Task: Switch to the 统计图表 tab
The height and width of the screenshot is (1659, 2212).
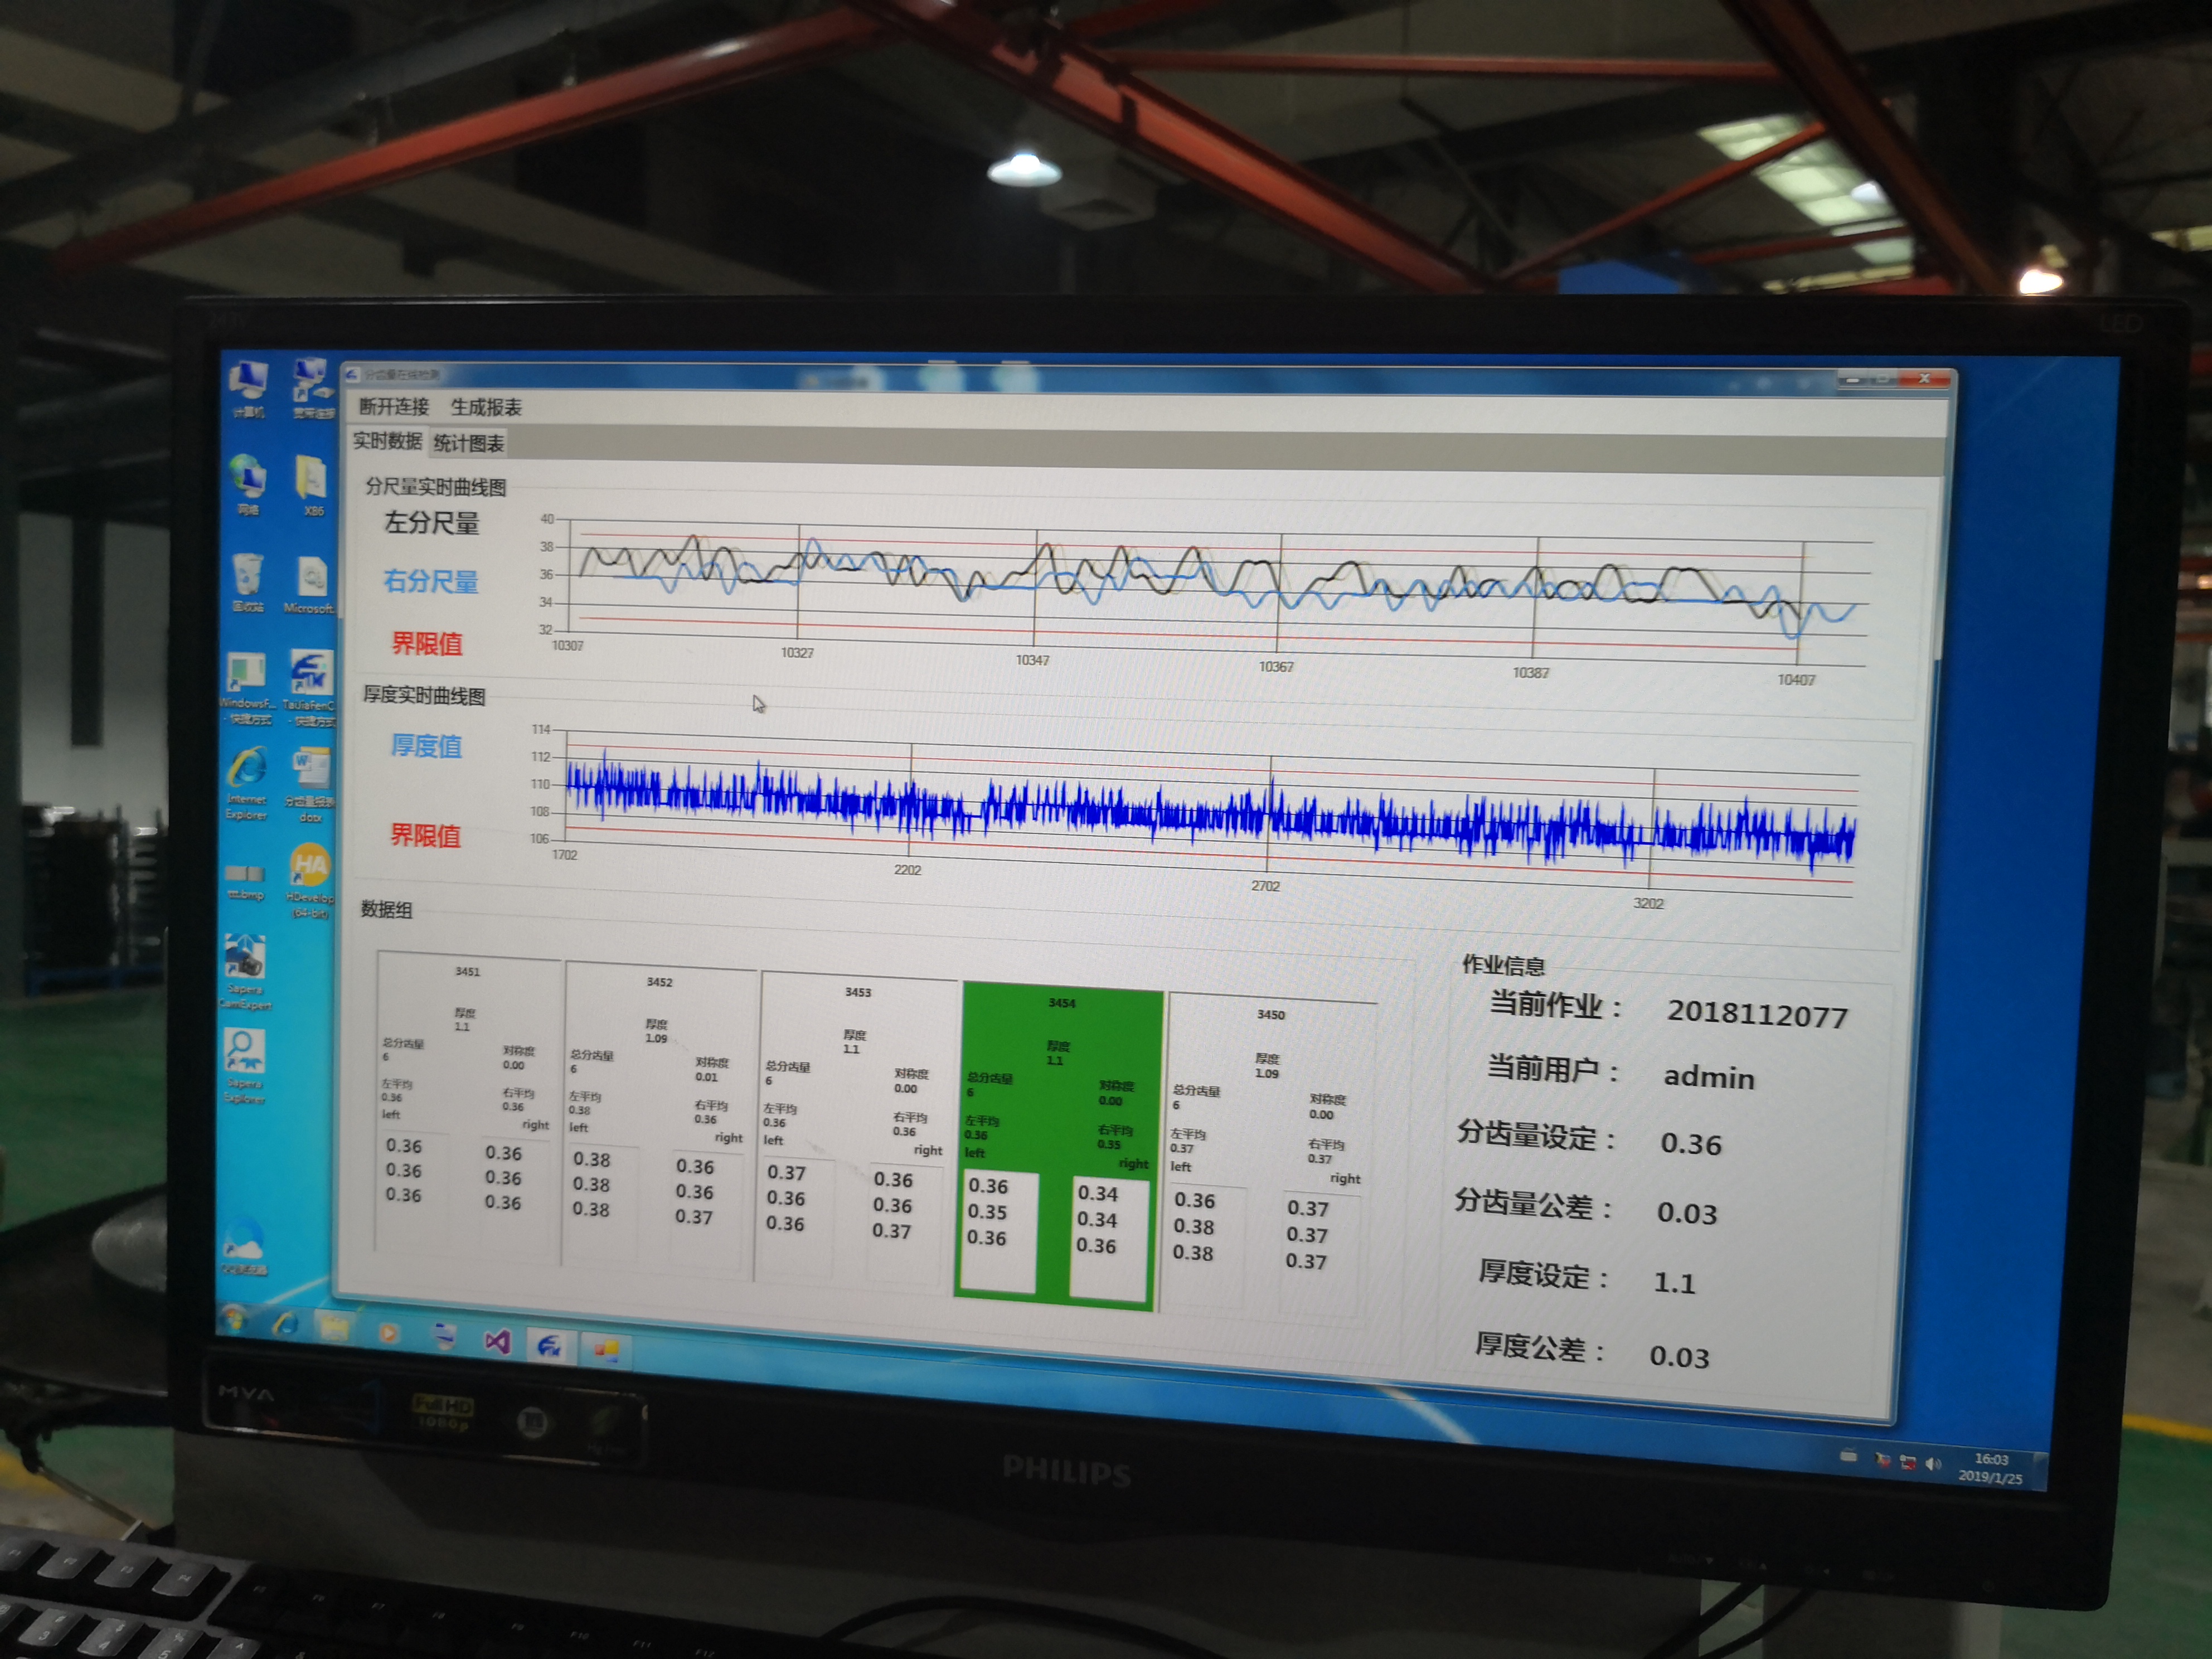Action: coord(469,443)
